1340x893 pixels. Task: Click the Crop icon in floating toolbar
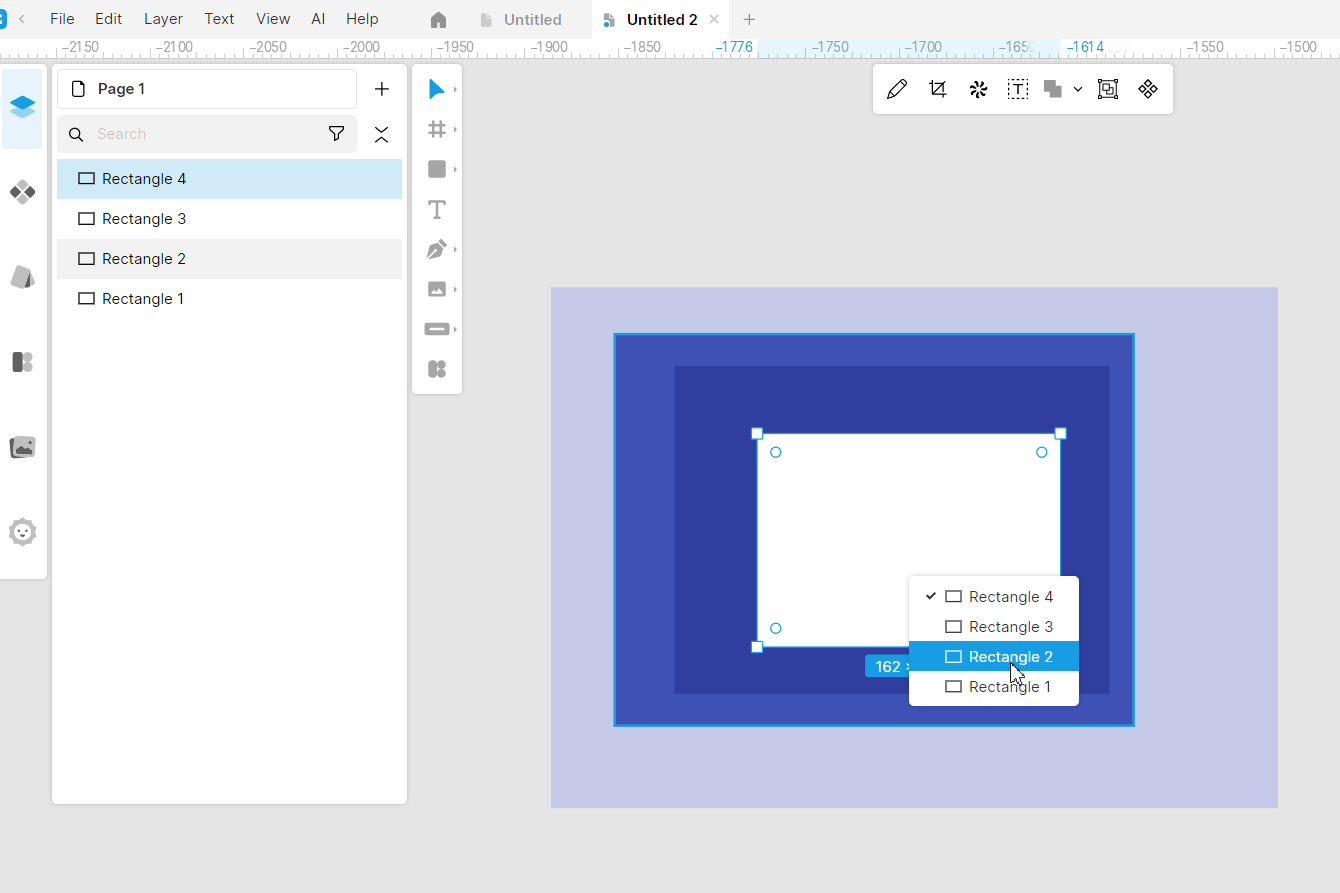click(937, 89)
